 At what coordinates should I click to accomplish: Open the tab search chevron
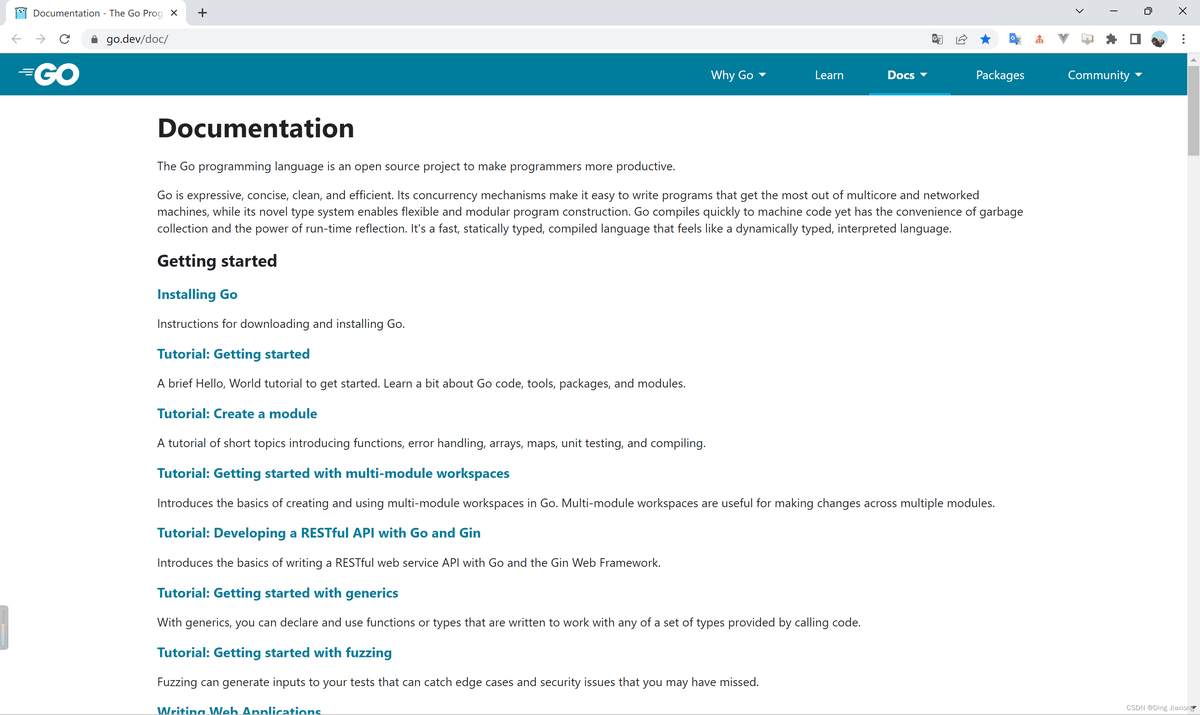(x=1079, y=11)
